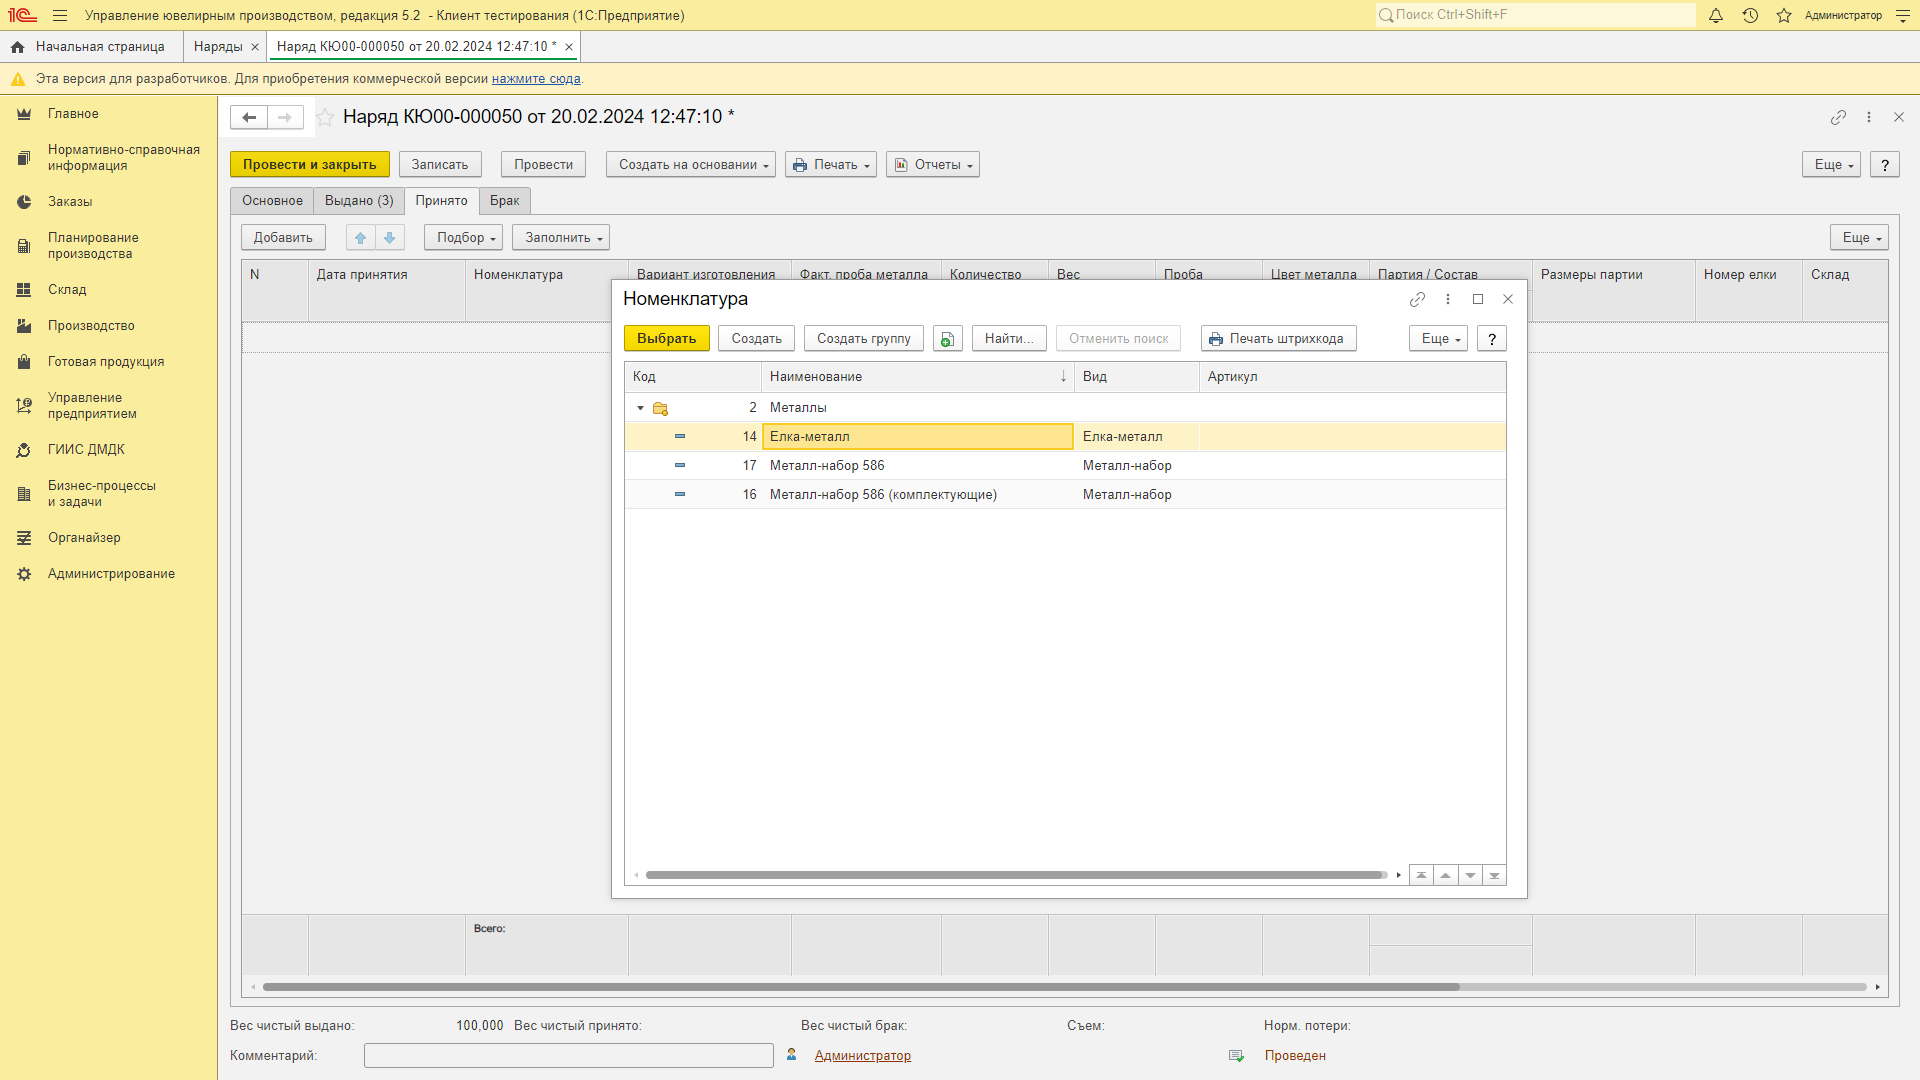Open Номенклатура dialog help button
This screenshot has height=1080, width=1920.
[x=1492, y=339]
